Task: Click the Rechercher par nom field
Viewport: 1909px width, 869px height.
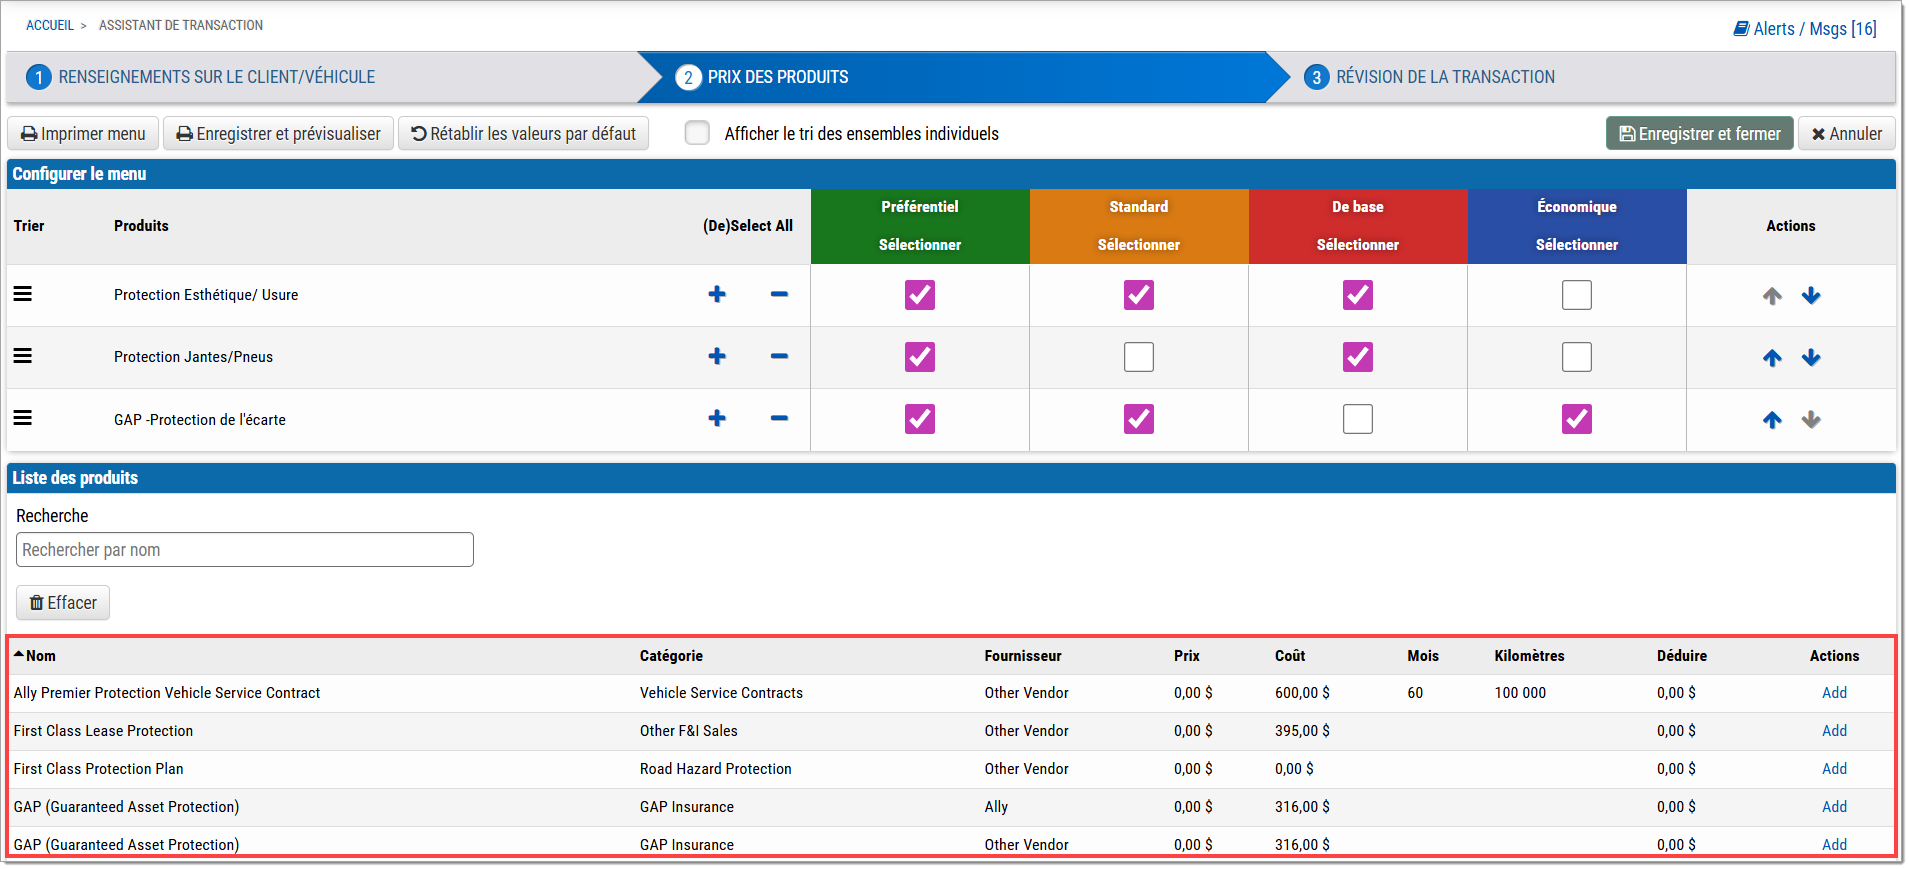Action: pyautogui.click(x=245, y=550)
